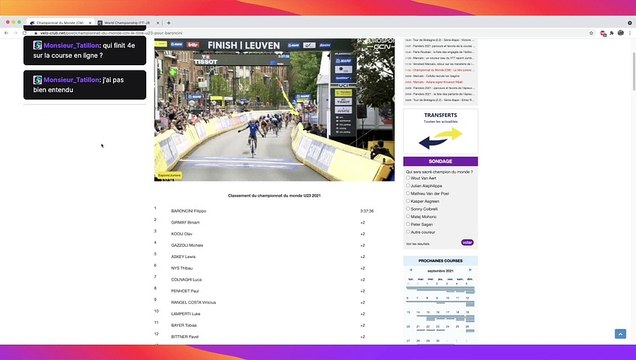Viewport: 636px width, 360px height.
Task: Click the winner's time 3:37:36
Action: pos(367,211)
